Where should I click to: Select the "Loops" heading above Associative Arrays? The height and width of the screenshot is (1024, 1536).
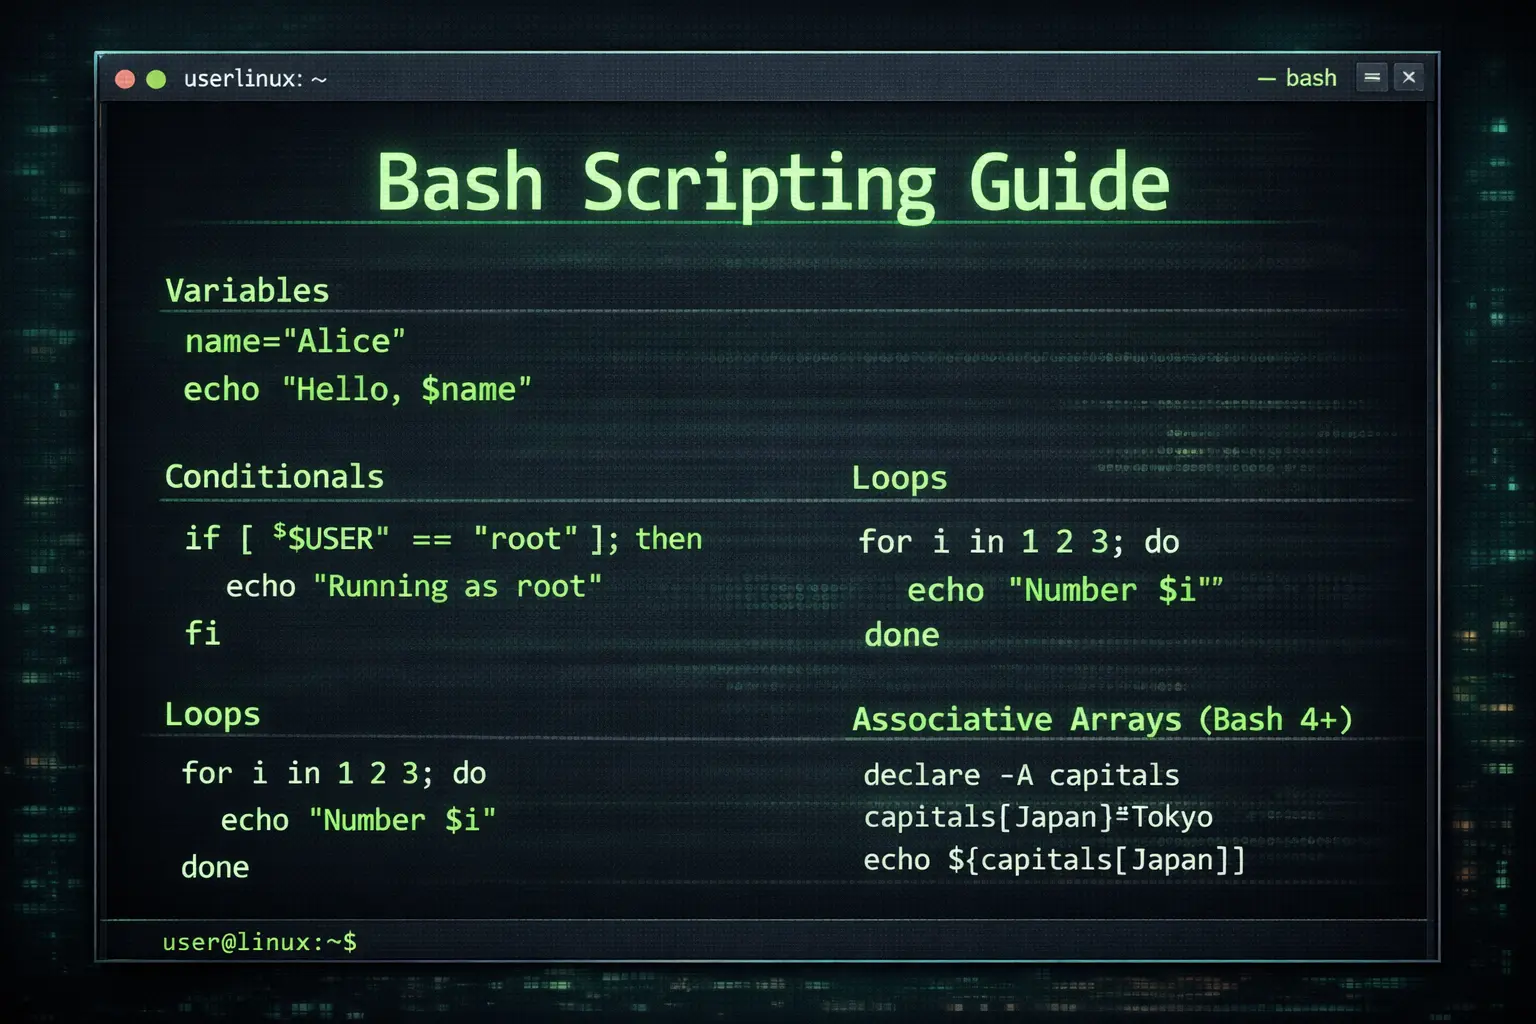(899, 478)
